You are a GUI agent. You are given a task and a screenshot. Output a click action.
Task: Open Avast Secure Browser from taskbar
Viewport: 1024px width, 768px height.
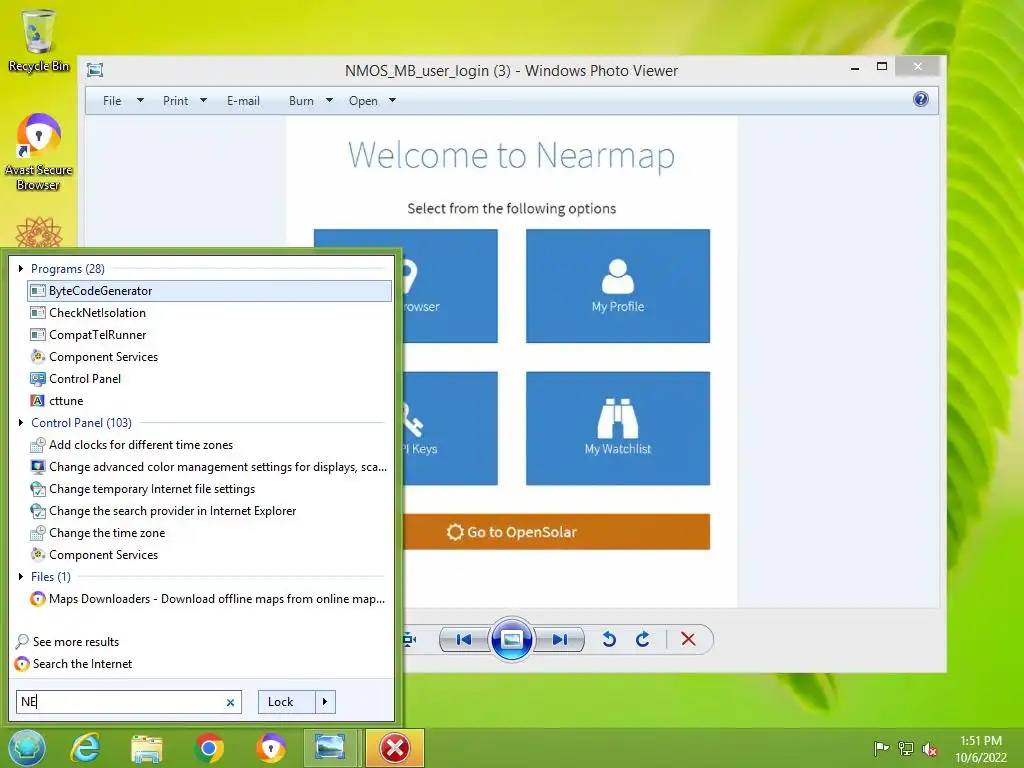[x=270, y=748]
